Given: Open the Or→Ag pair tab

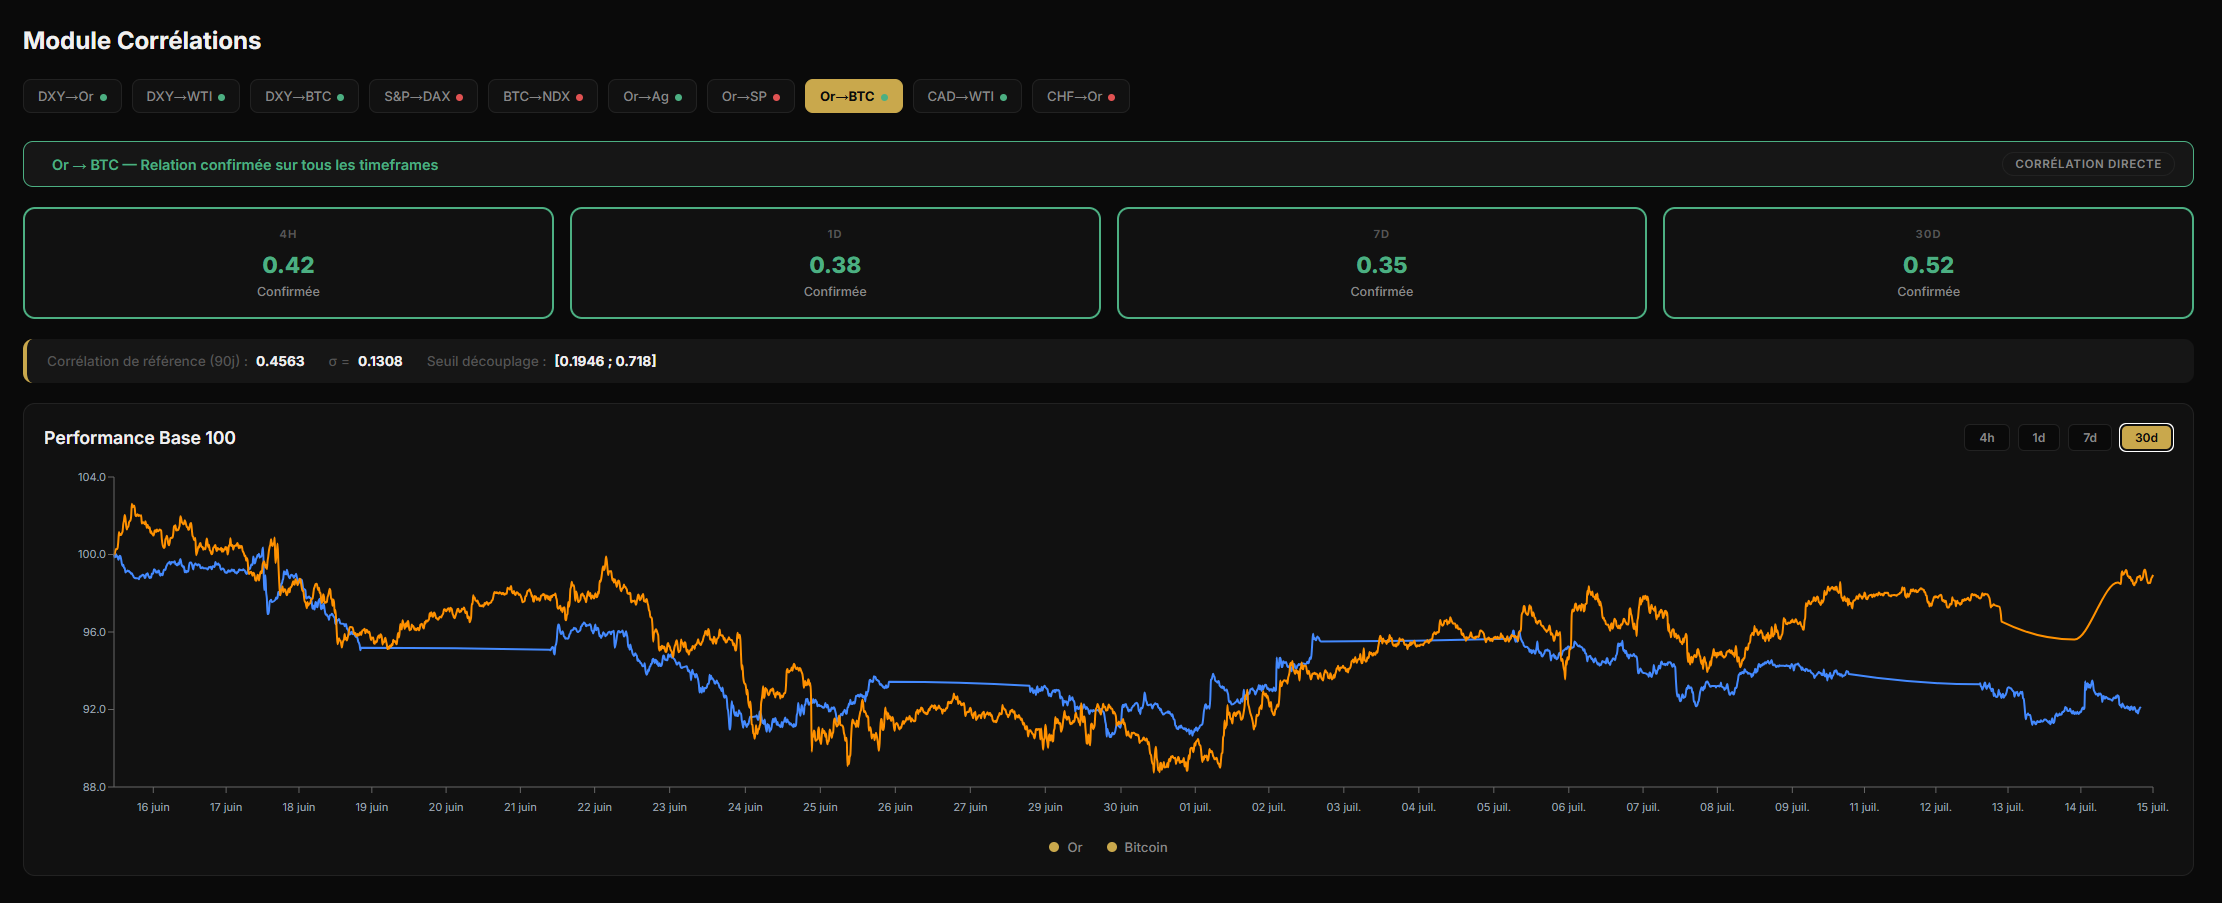Looking at the screenshot, I should point(652,96).
